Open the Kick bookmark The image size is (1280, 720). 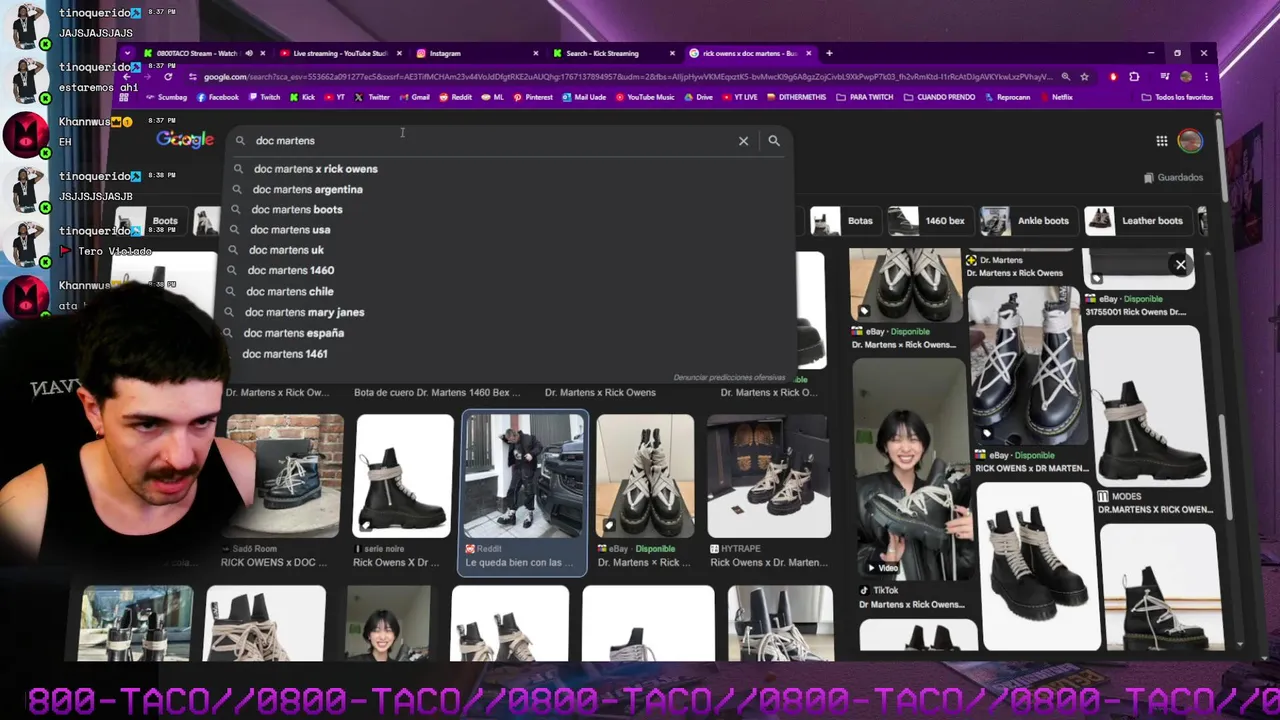[302, 97]
